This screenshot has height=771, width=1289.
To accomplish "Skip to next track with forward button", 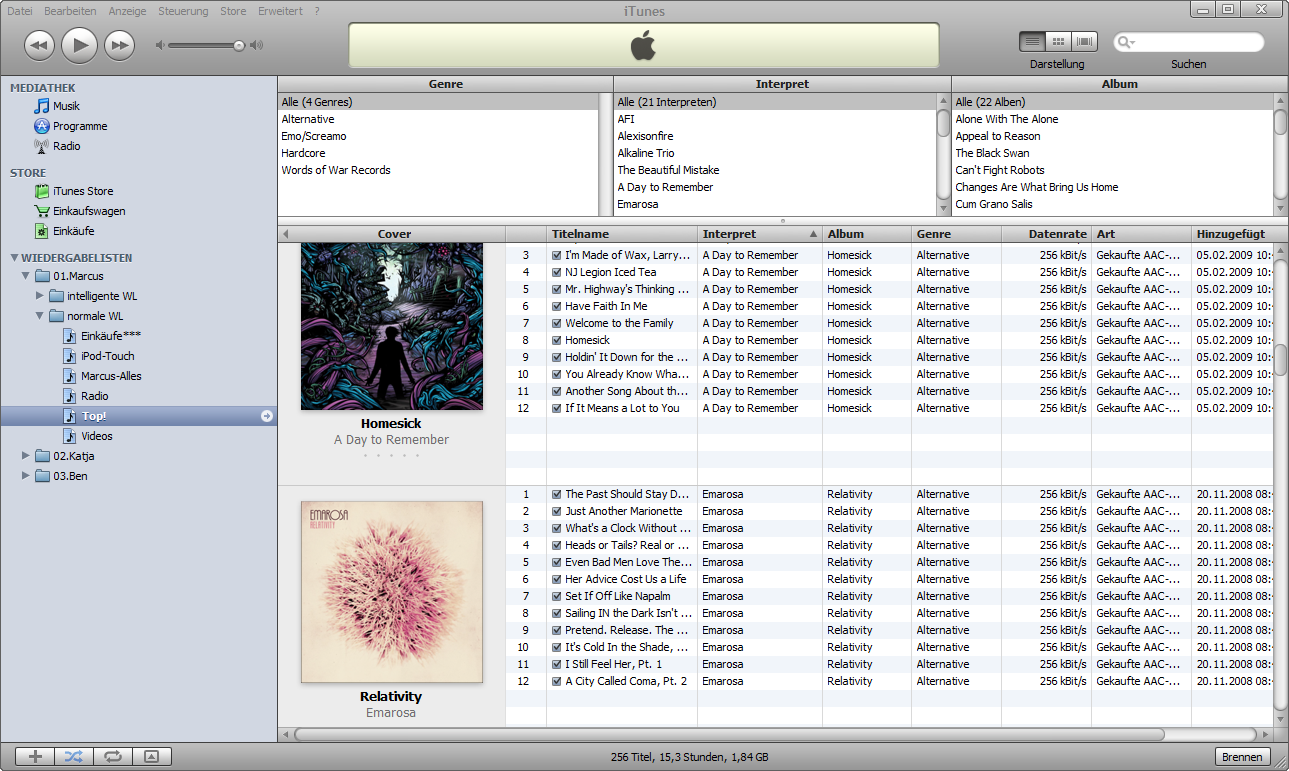I will tap(119, 45).
